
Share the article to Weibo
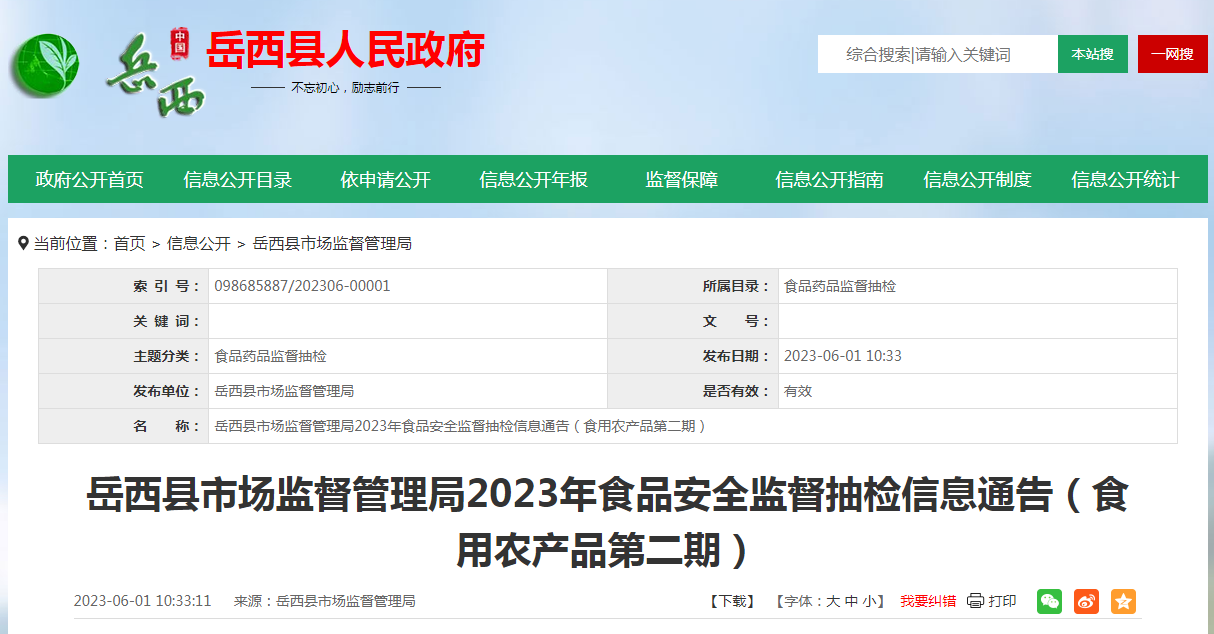coord(1086,601)
